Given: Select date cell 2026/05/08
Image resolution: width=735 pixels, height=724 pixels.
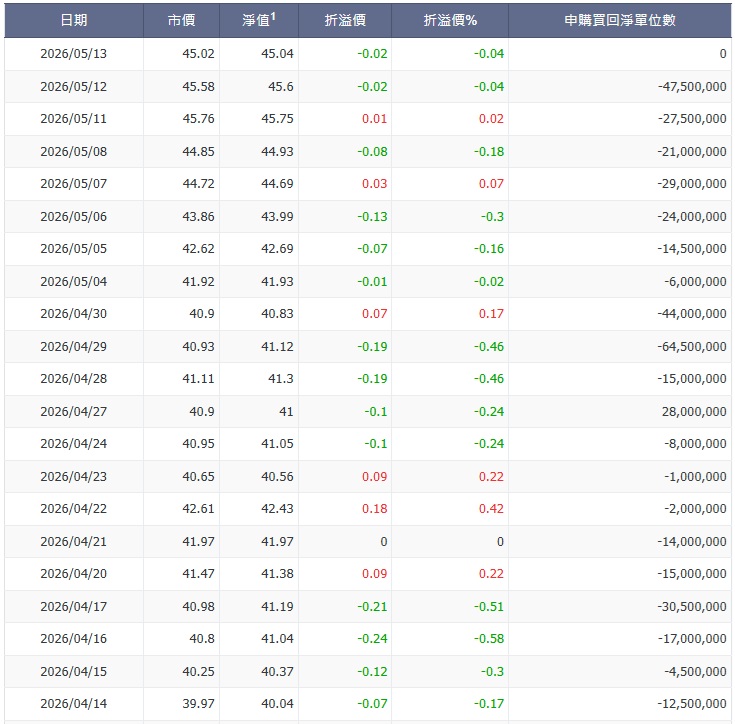Looking at the screenshot, I should tap(74, 152).
